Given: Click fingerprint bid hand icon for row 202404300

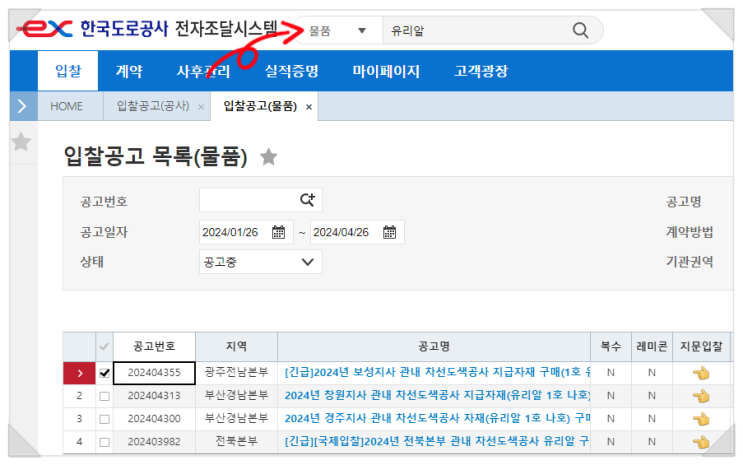Looking at the screenshot, I should 701,419.
